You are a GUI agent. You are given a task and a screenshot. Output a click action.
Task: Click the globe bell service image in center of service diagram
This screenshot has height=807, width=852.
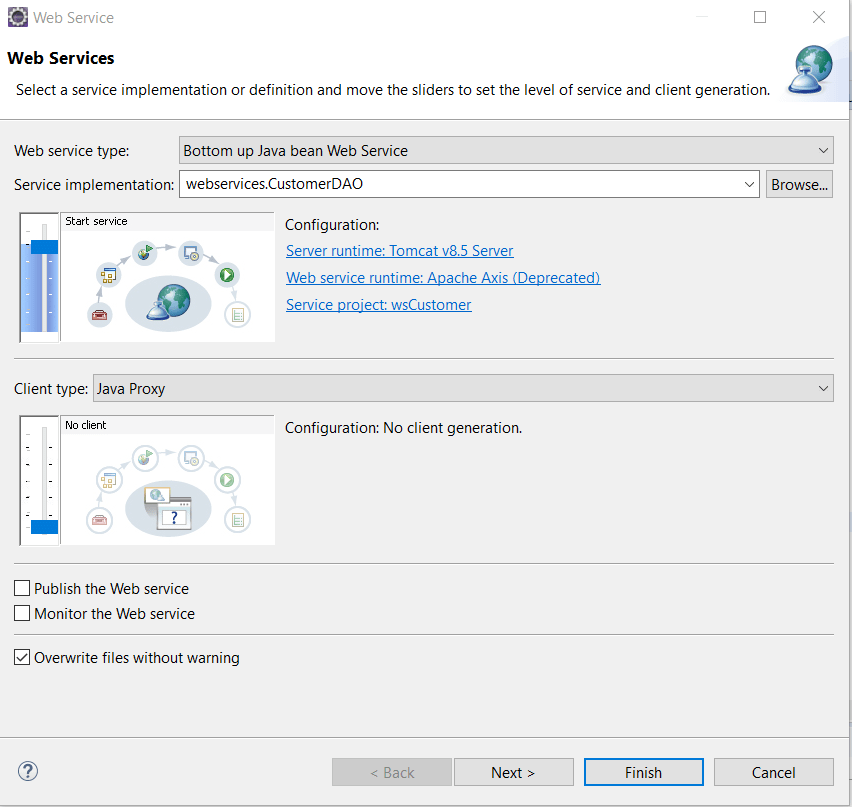pyautogui.click(x=168, y=301)
